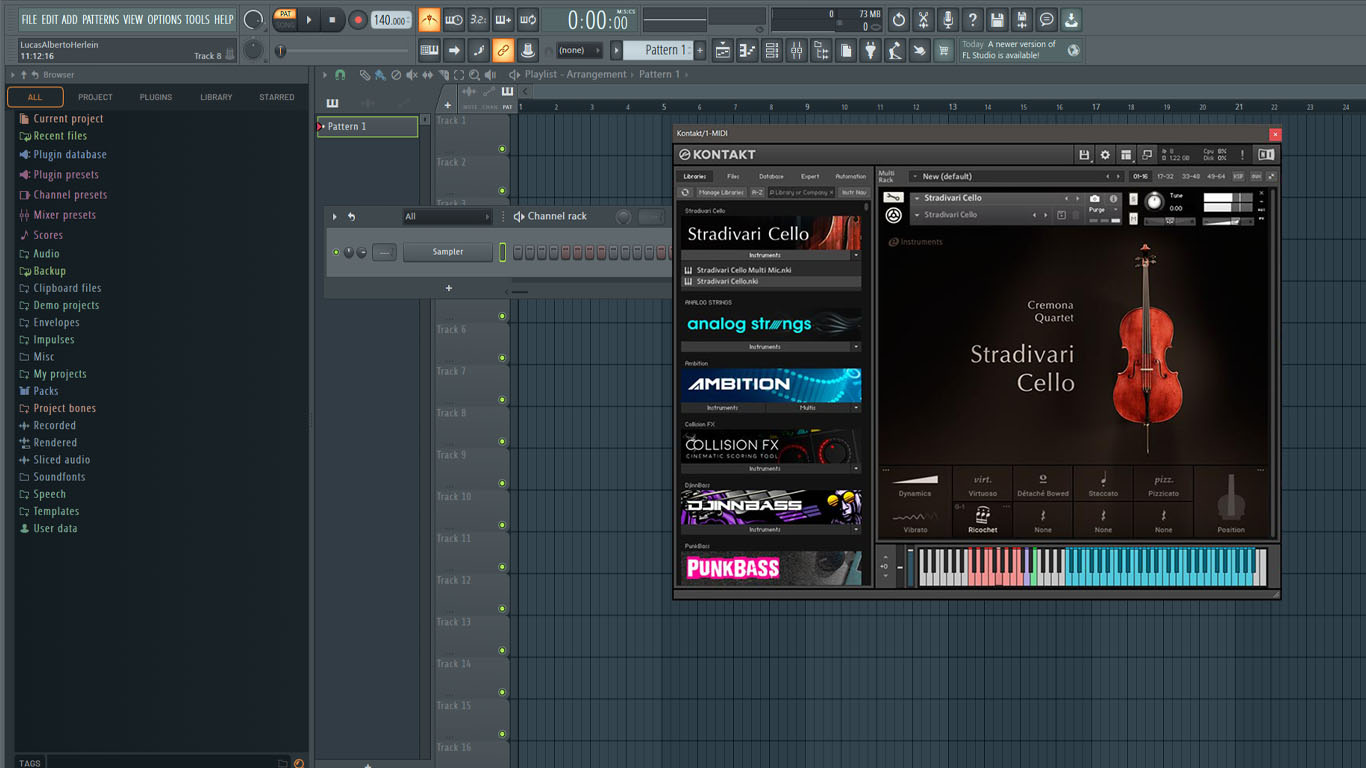This screenshot has height=768, width=1366.
Task: Click the Kontakt panic exclamation icon
Action: click(x=1243, y=155)
